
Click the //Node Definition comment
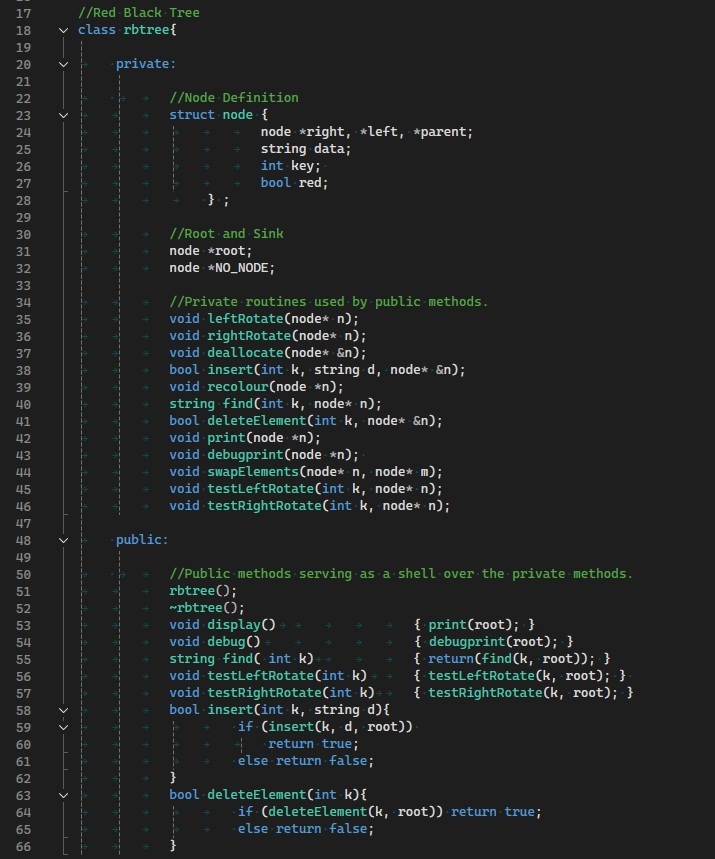click(234, 98)
